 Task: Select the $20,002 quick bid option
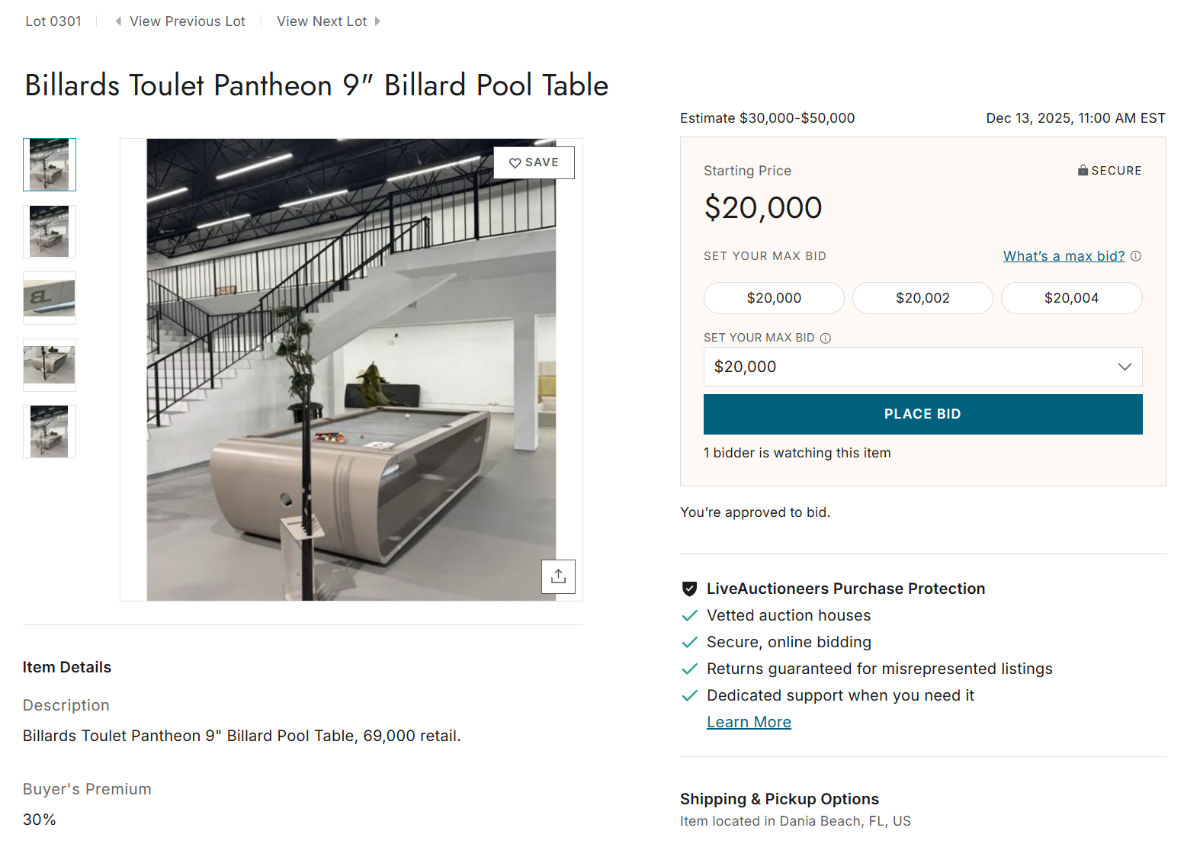(x=922, y=298)
